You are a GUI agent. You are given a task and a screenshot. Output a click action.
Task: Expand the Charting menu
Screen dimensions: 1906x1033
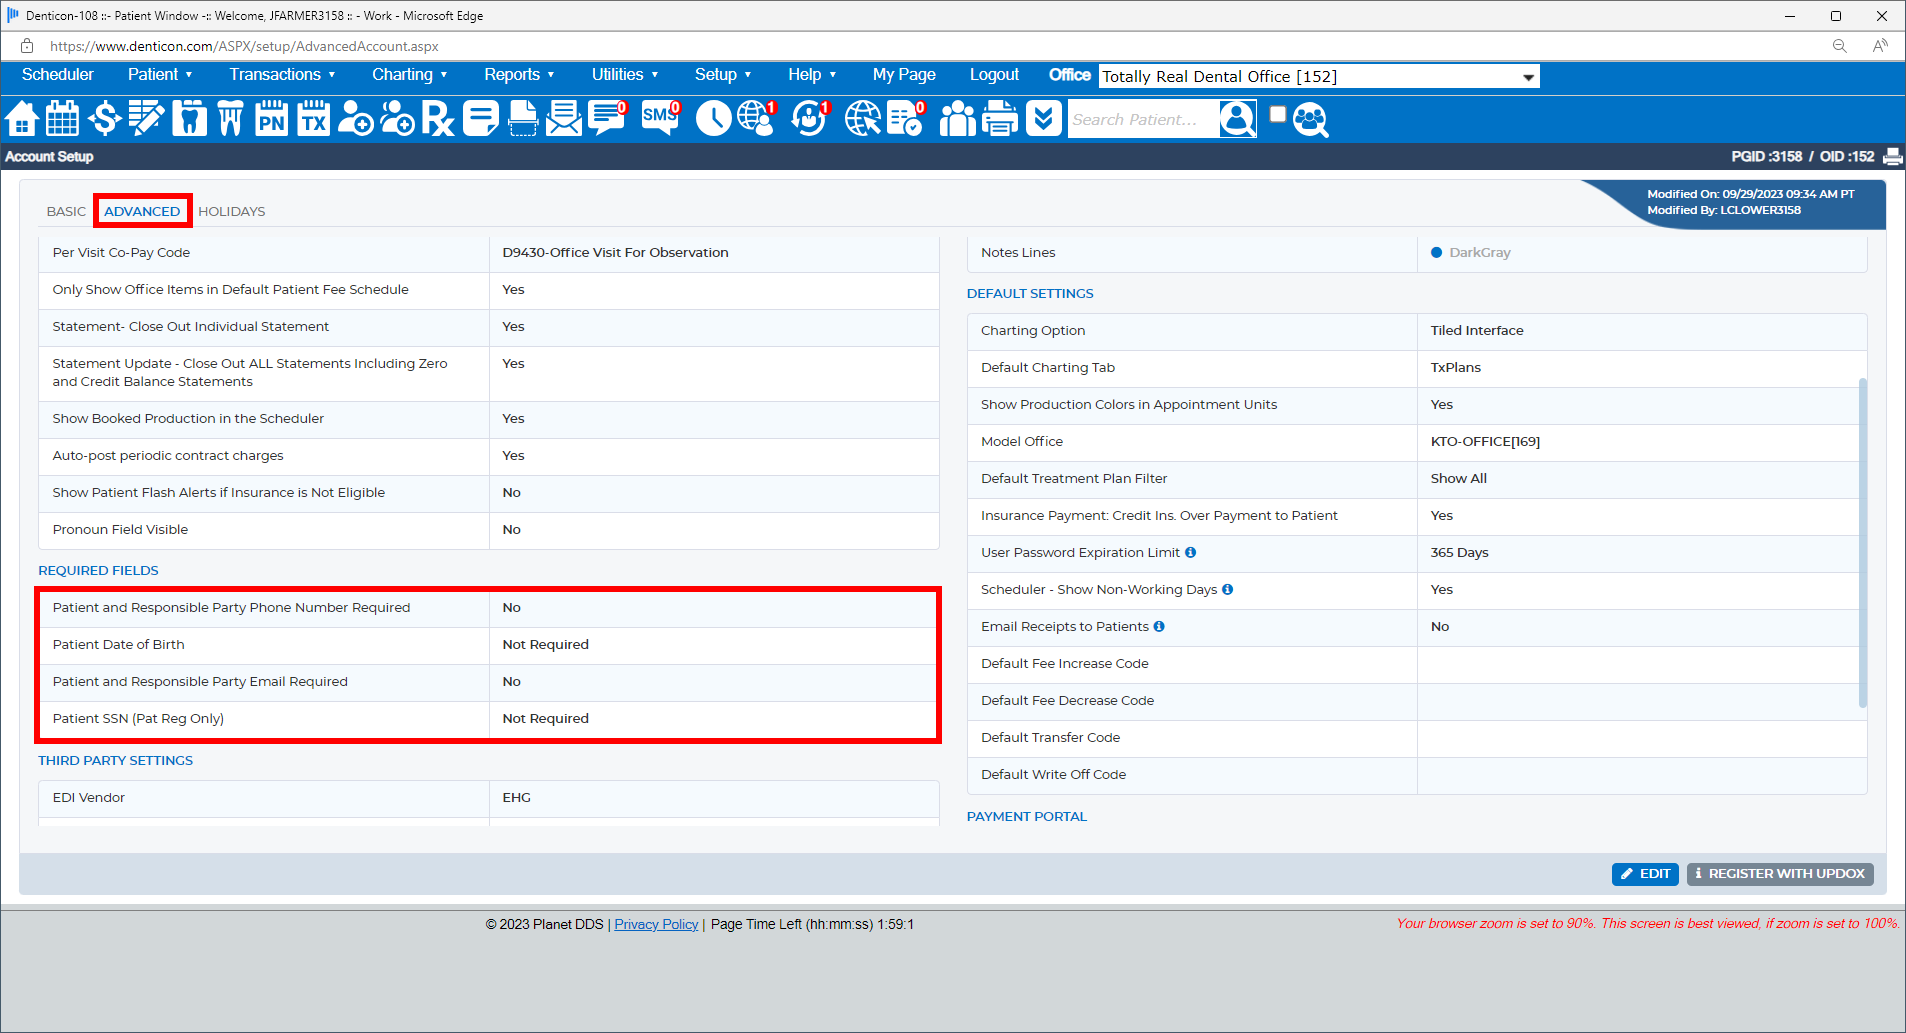tap(409, 74)
